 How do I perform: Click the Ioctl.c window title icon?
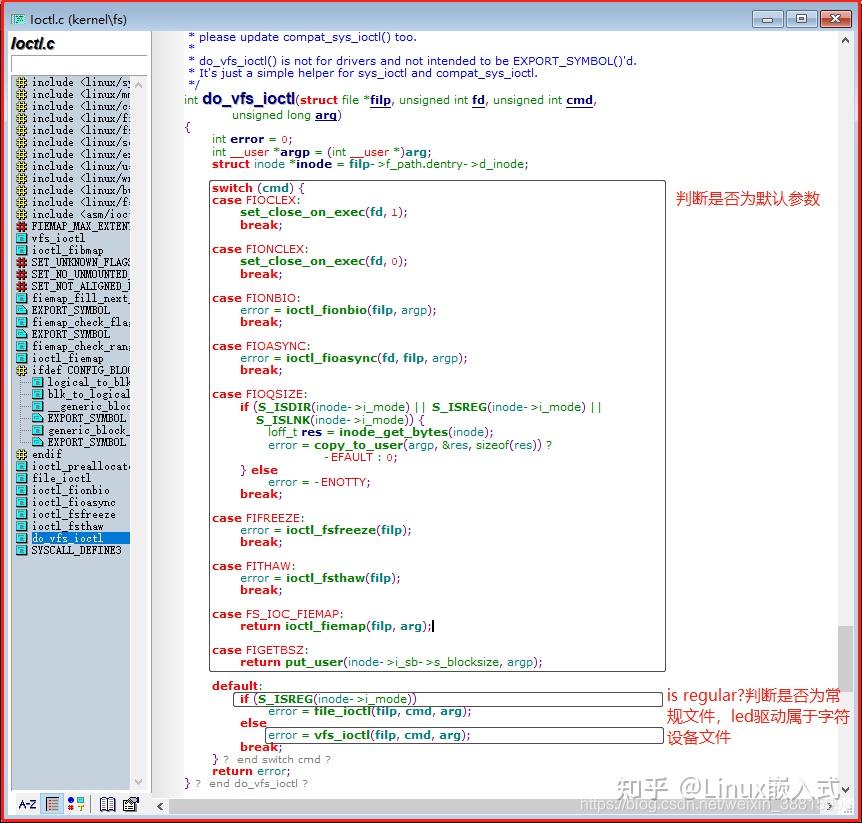17,18
